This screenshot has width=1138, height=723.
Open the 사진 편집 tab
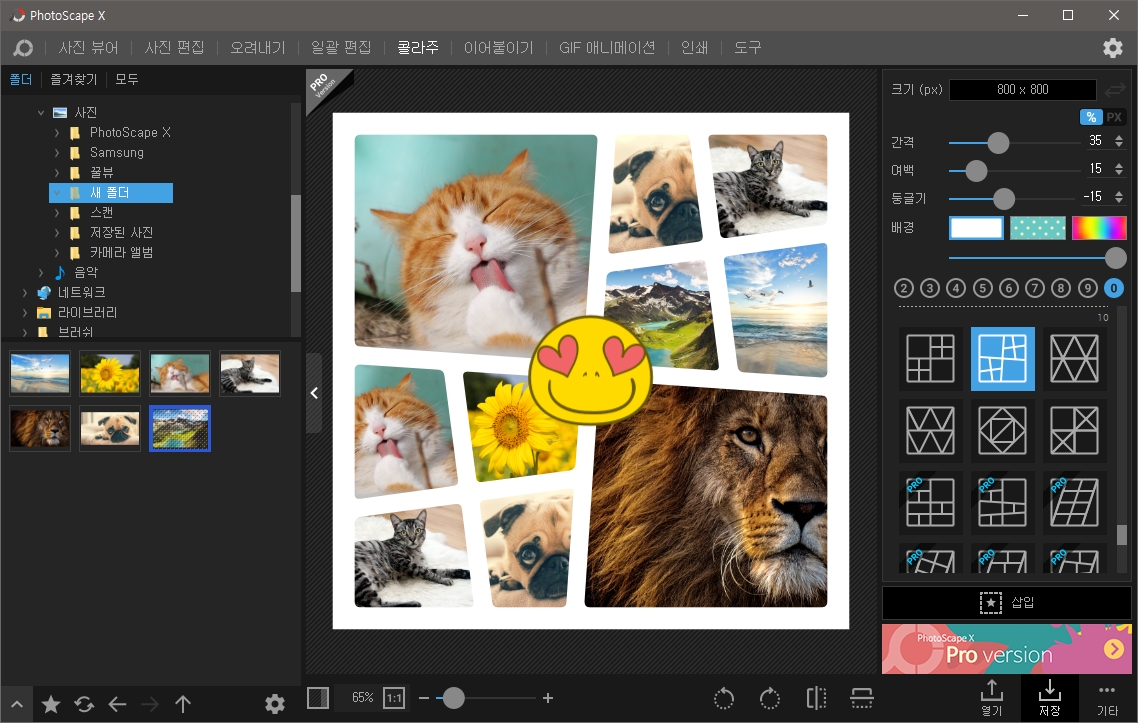174,48
